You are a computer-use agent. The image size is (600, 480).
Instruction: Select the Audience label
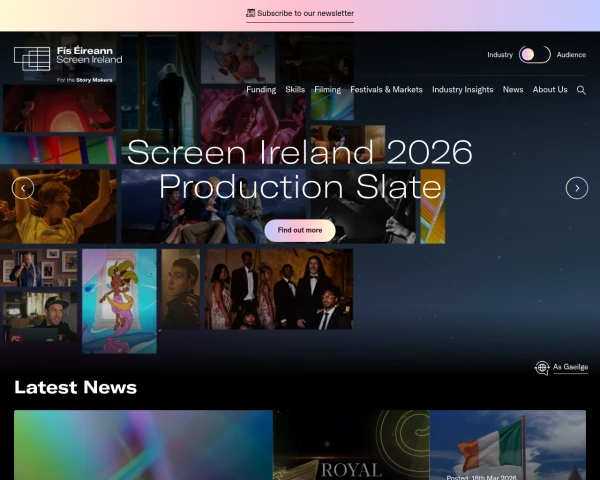pyautogui.click(x=571, y=55)
